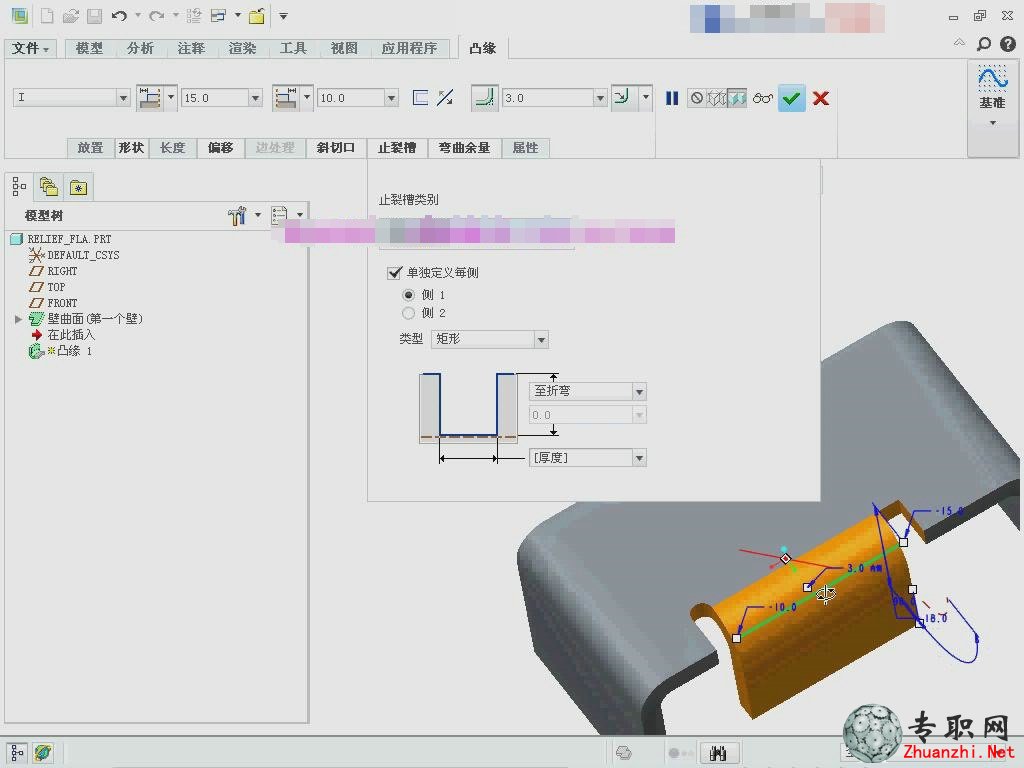The image size is (1024, 768).
Task: Click the Undo arrow icon
Action: pyautogui.click(x=119, y=16)
